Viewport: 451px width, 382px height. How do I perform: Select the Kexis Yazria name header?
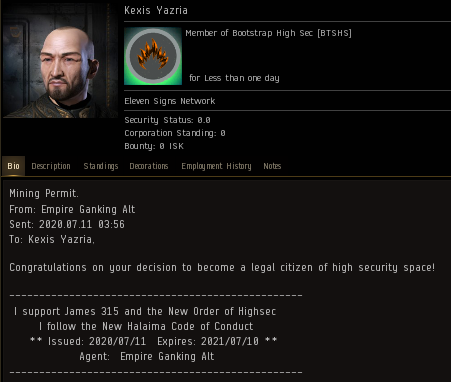click(x=156, y=10)
